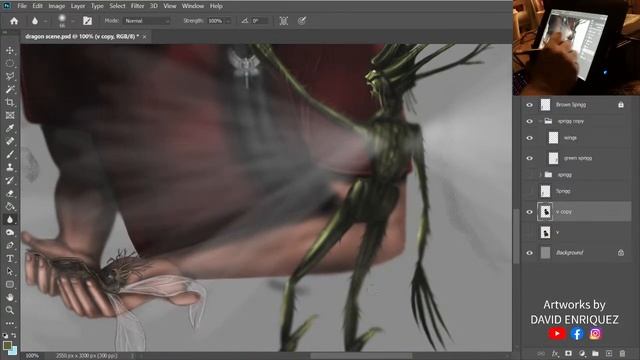Expand the sprigg group folder

click(540, 175)
